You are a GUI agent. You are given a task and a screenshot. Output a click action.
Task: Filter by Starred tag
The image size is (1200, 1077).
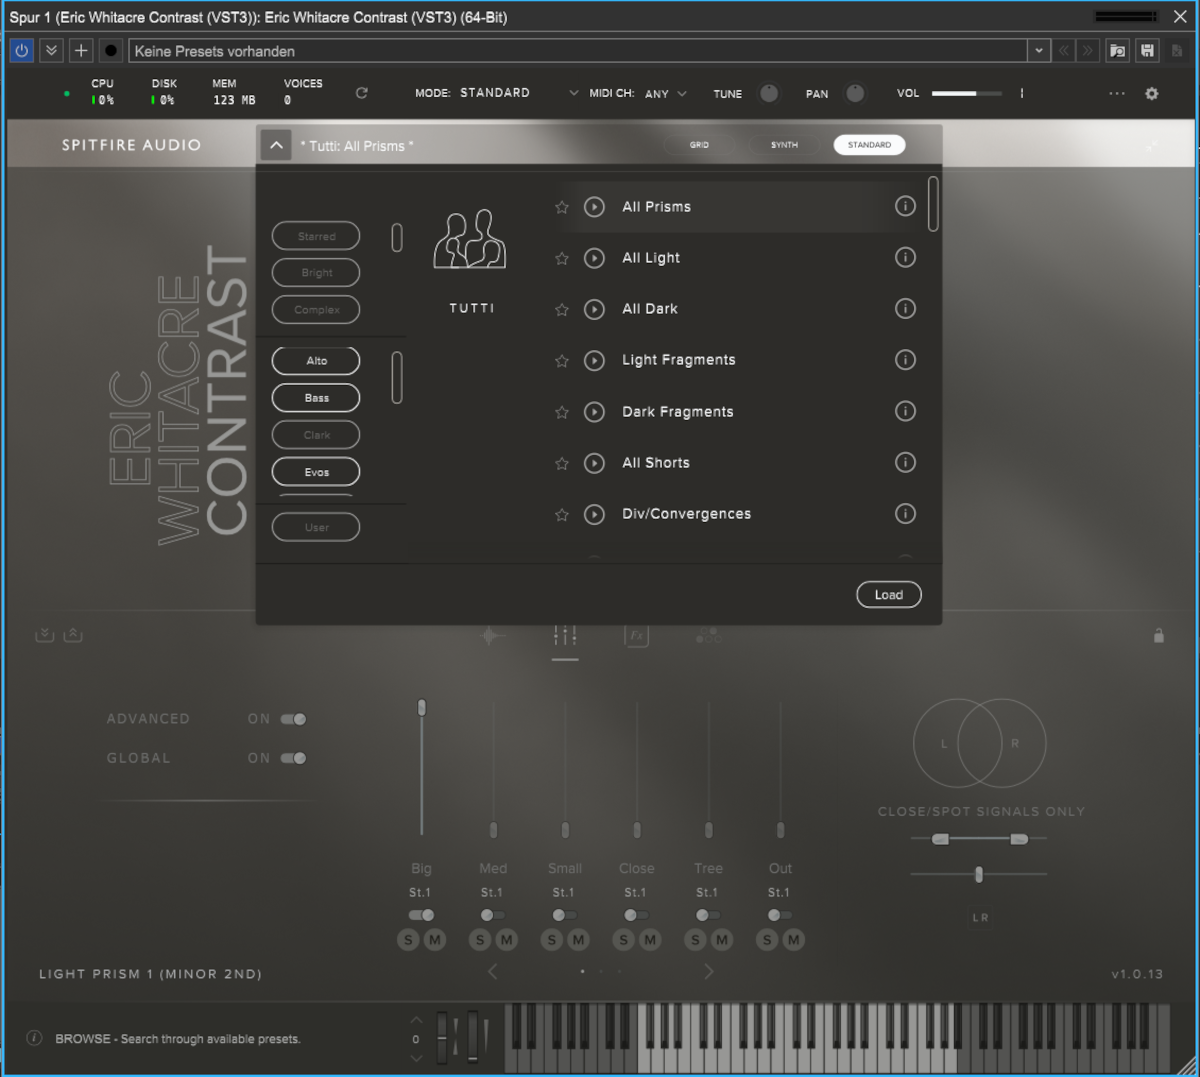[316, 236]
